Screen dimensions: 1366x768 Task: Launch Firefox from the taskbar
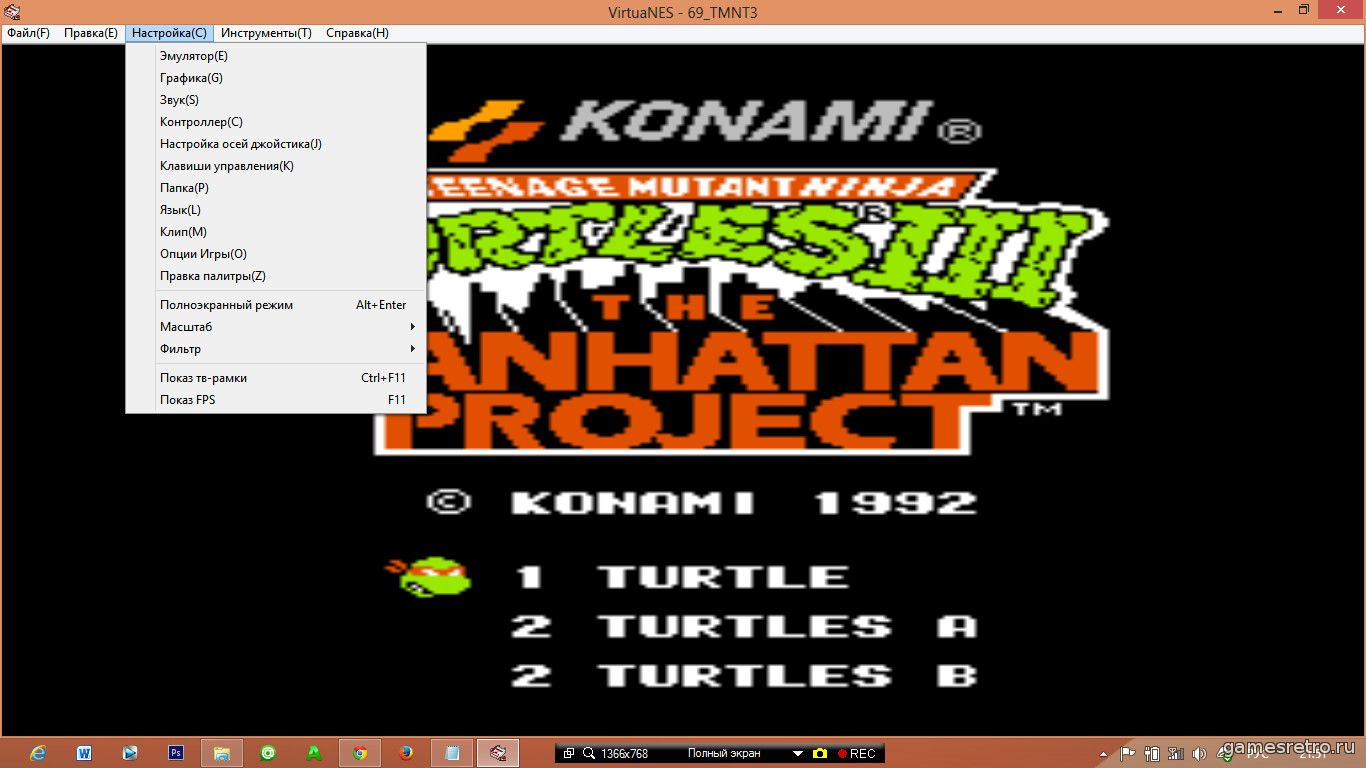406,752
